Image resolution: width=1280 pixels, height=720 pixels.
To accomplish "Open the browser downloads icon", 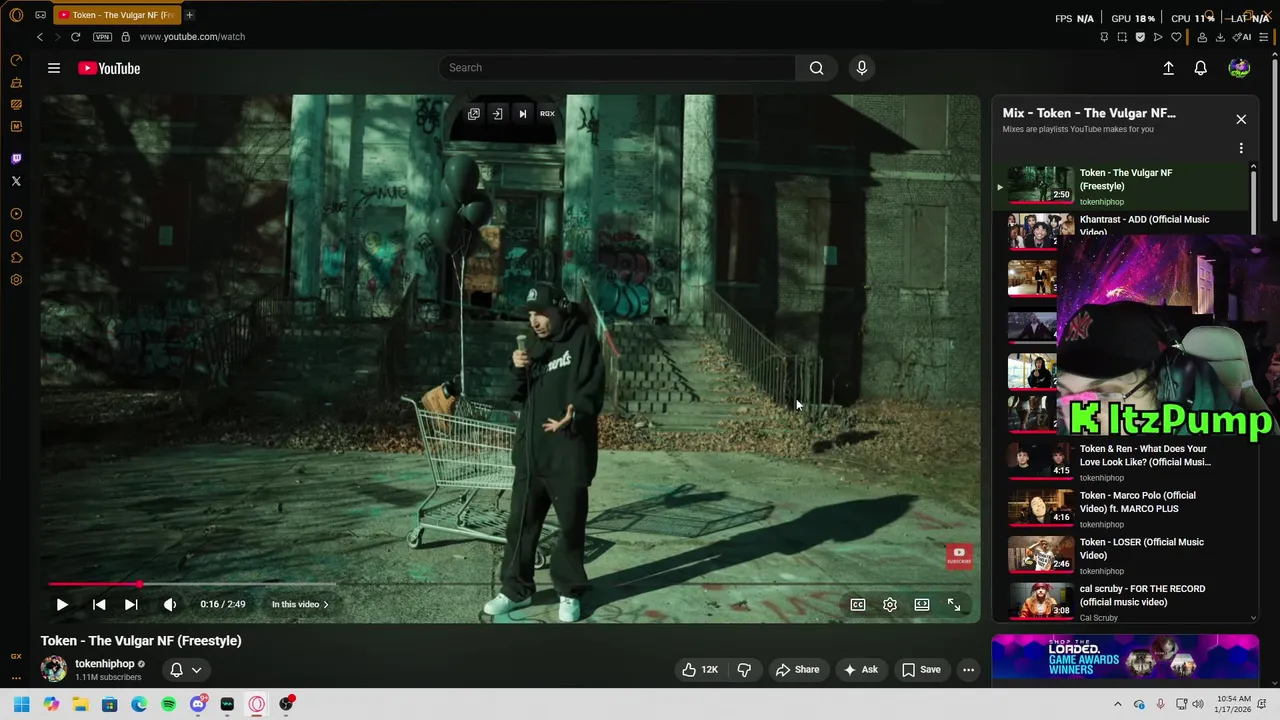I will [x=1220, y=37].
